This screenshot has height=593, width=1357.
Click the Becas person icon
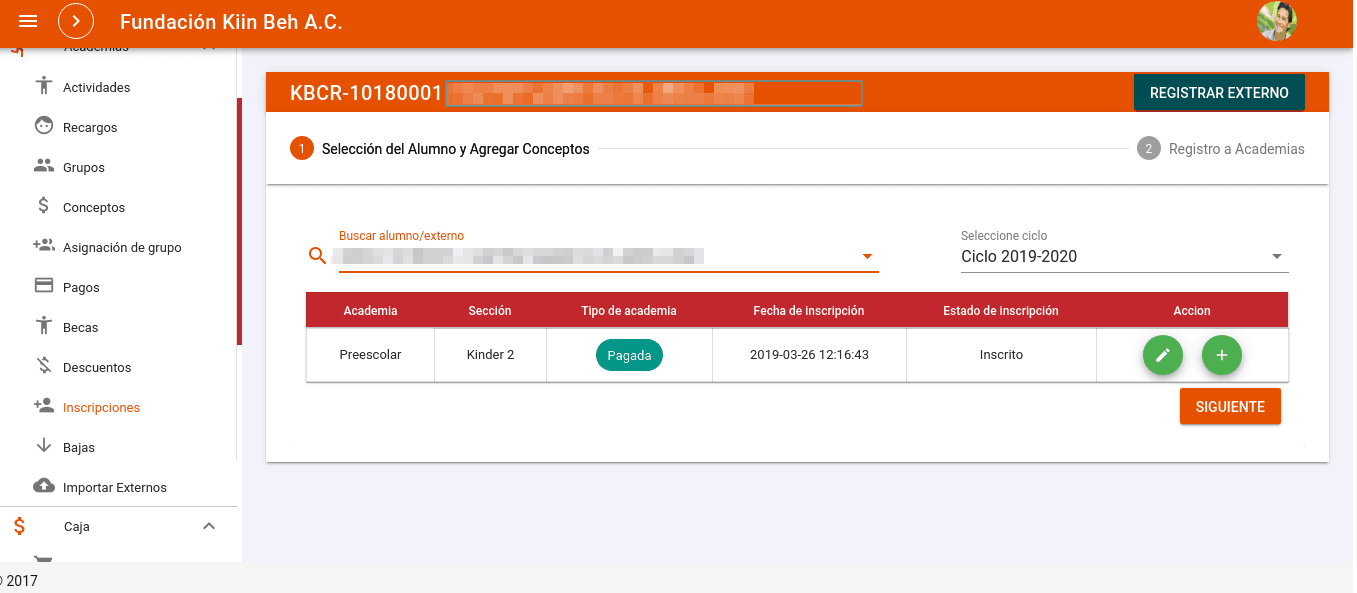(43, 326)
